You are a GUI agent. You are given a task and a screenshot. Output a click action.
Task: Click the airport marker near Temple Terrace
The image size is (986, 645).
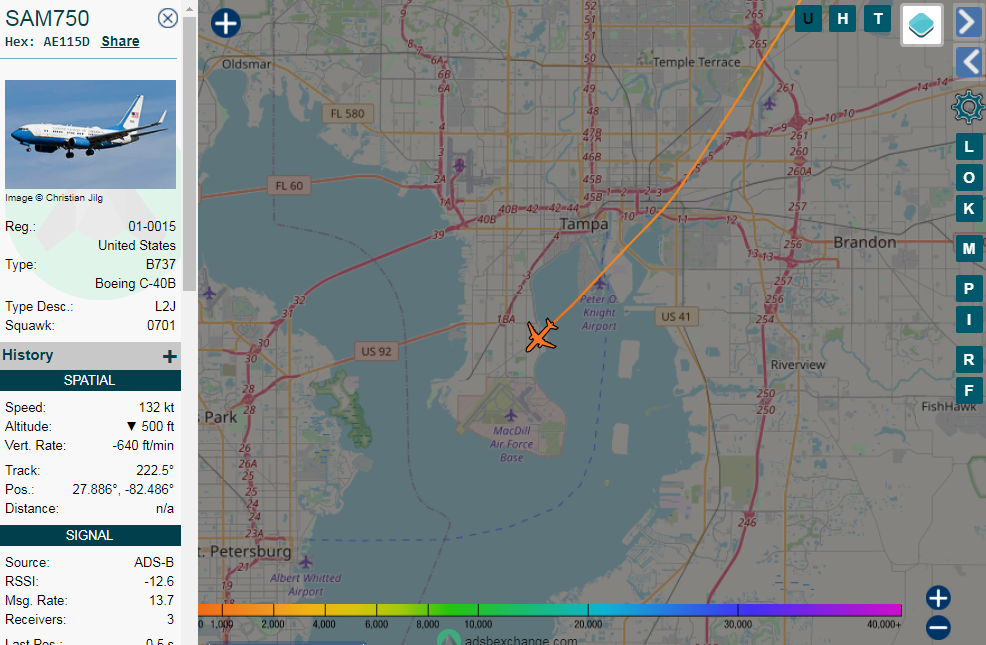pyautogui.click(x=769, y=103)
